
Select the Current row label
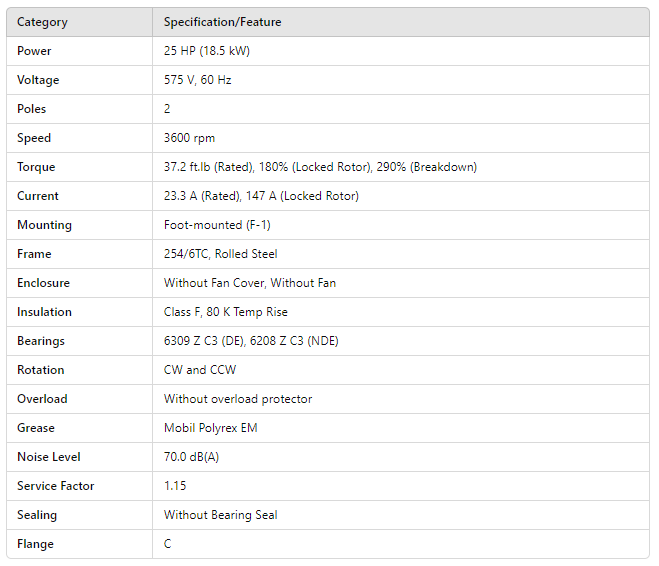[38, 196]
